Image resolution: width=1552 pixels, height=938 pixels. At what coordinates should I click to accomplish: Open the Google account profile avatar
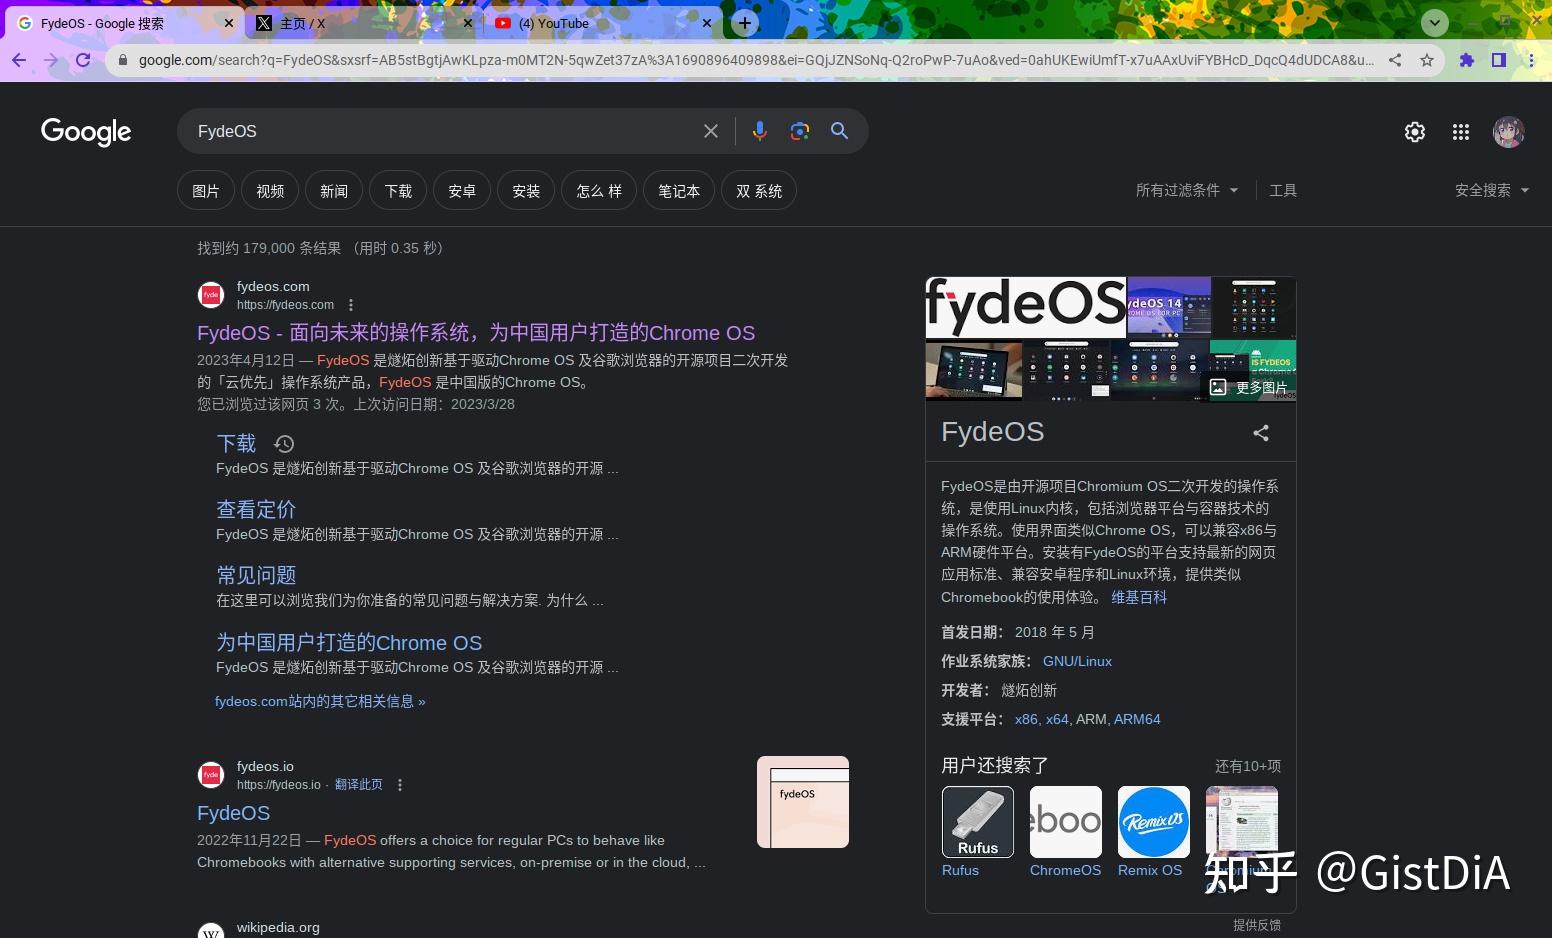1509,131
